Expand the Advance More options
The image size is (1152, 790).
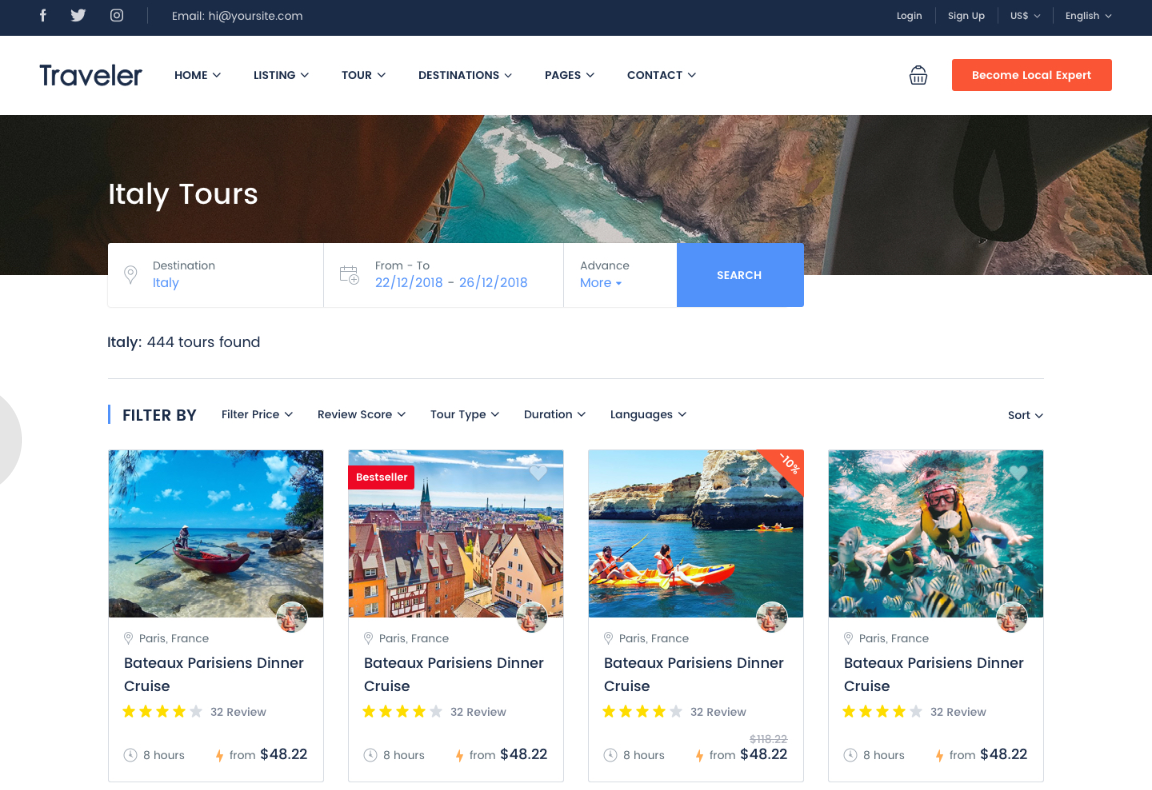(601, 283)
